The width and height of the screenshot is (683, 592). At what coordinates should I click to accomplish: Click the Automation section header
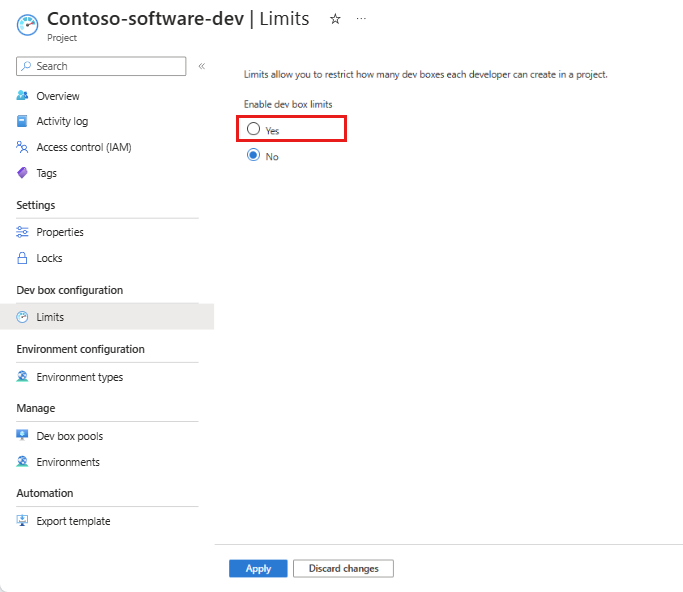pyautogui.click(x=45, y=493)
